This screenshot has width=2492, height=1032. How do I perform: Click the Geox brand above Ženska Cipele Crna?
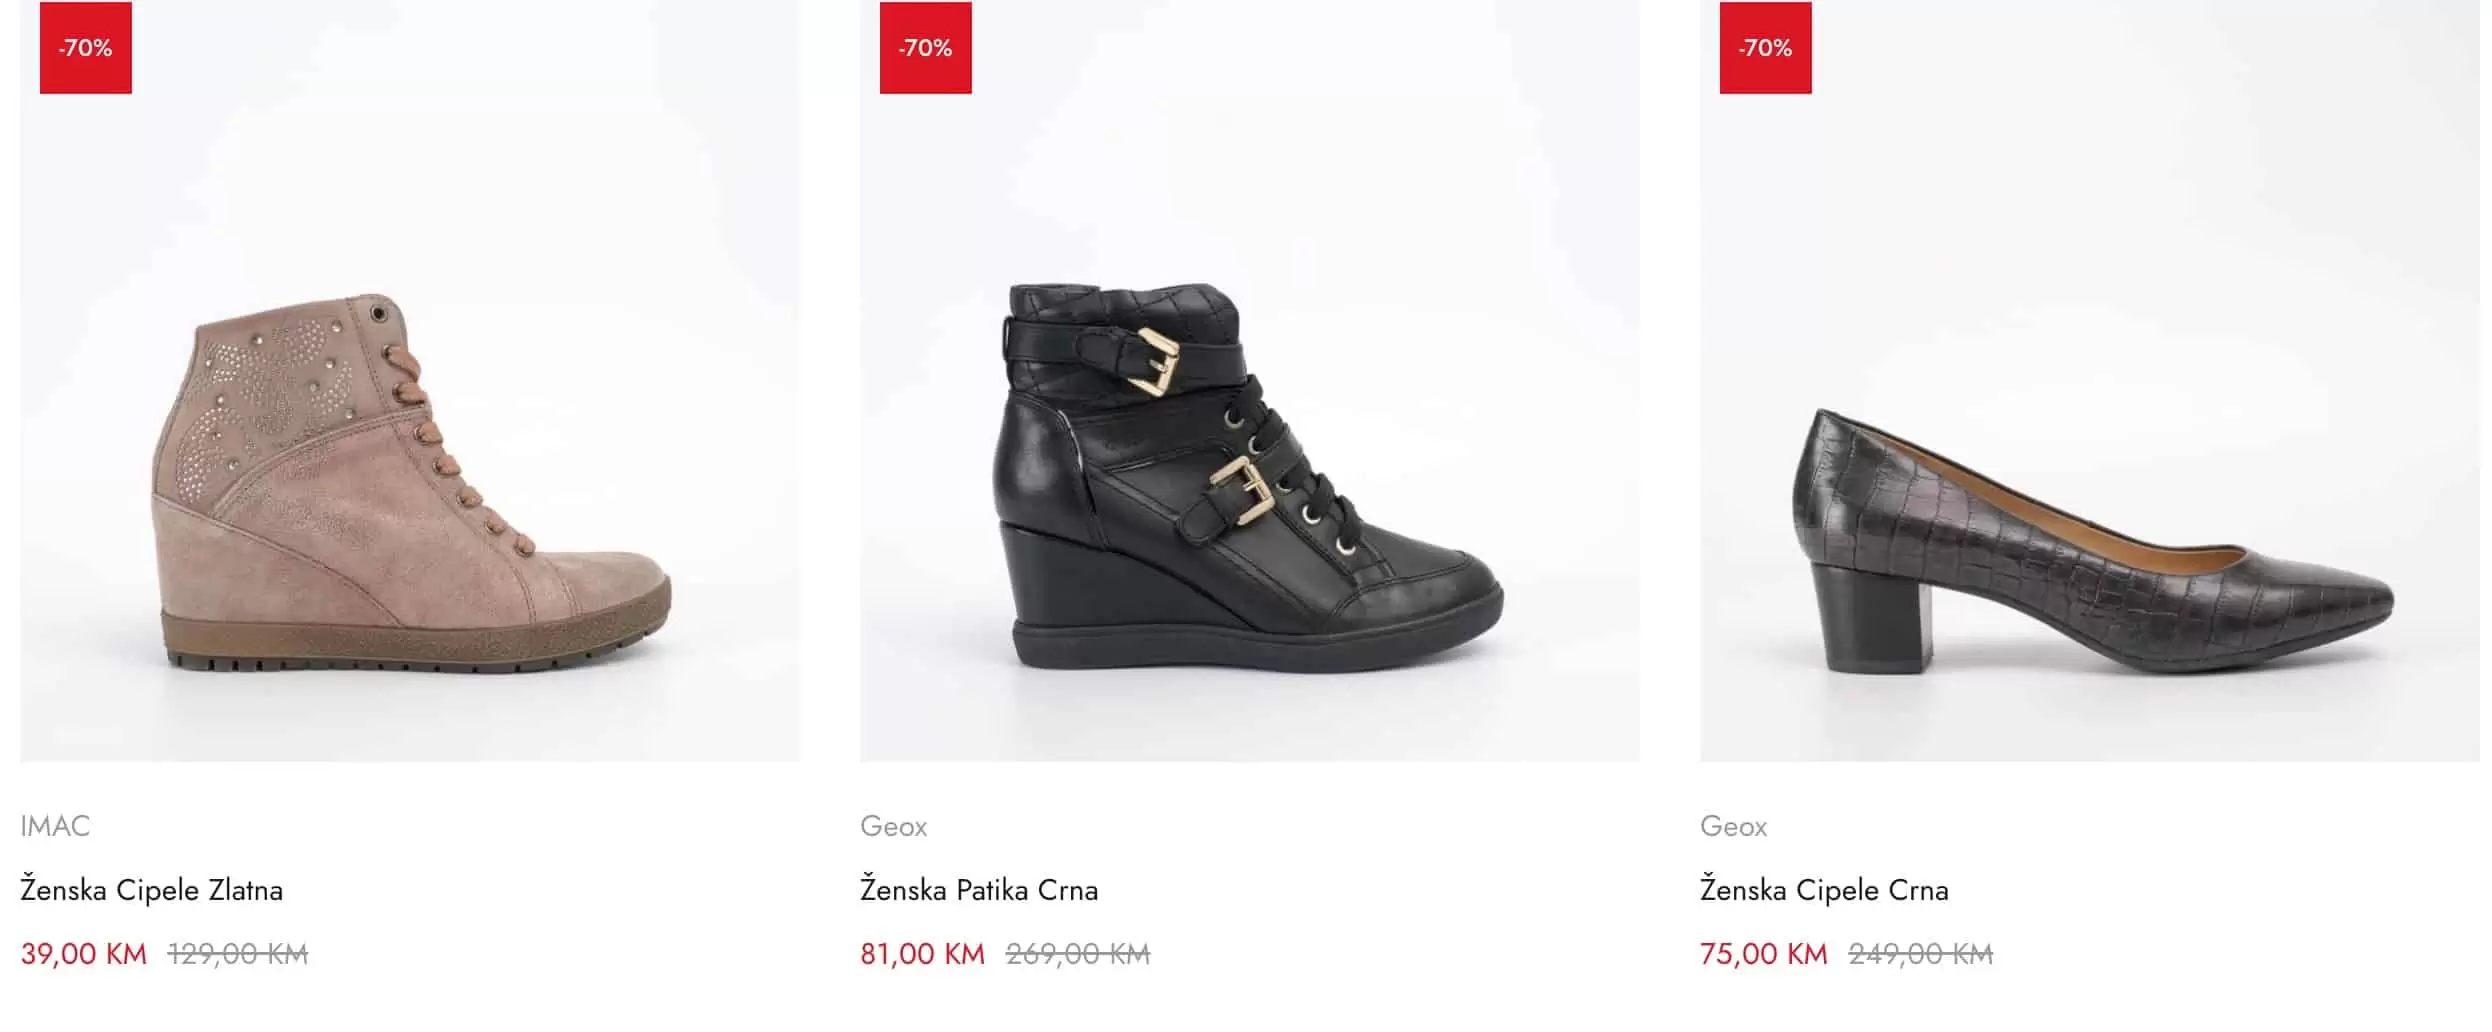click(1733, 826)
